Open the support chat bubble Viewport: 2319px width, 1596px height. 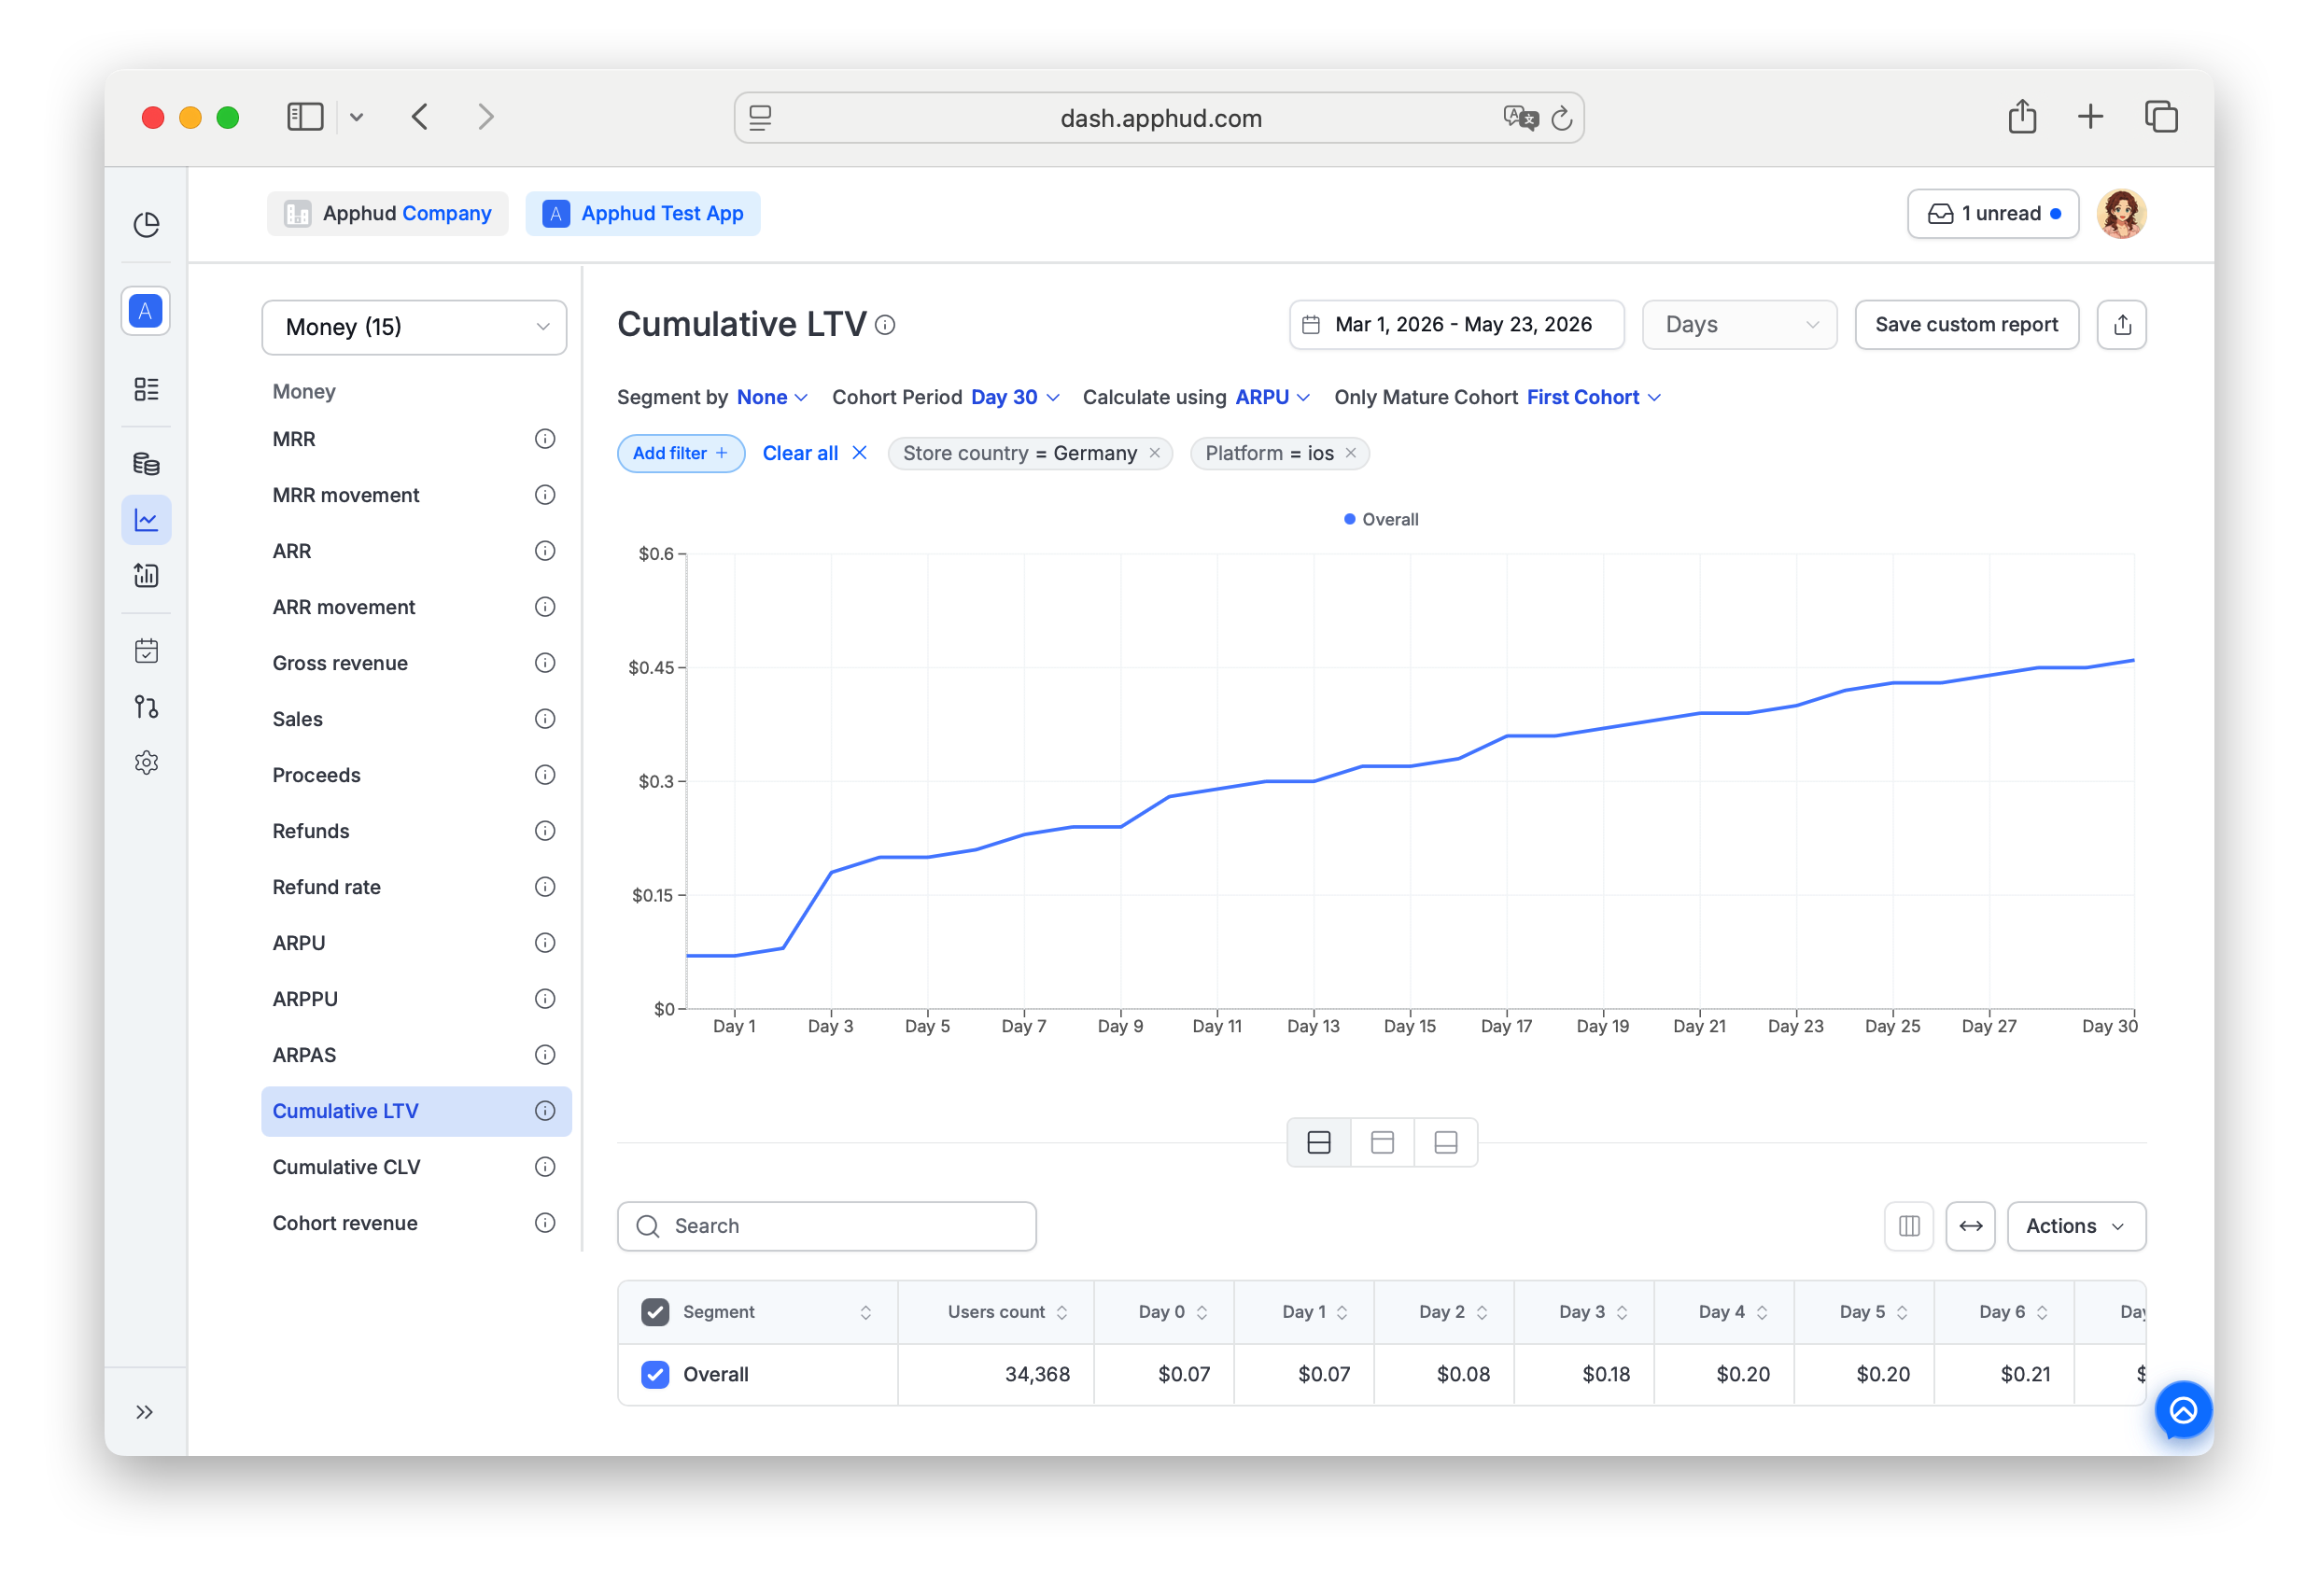tap(2183, 1410)
